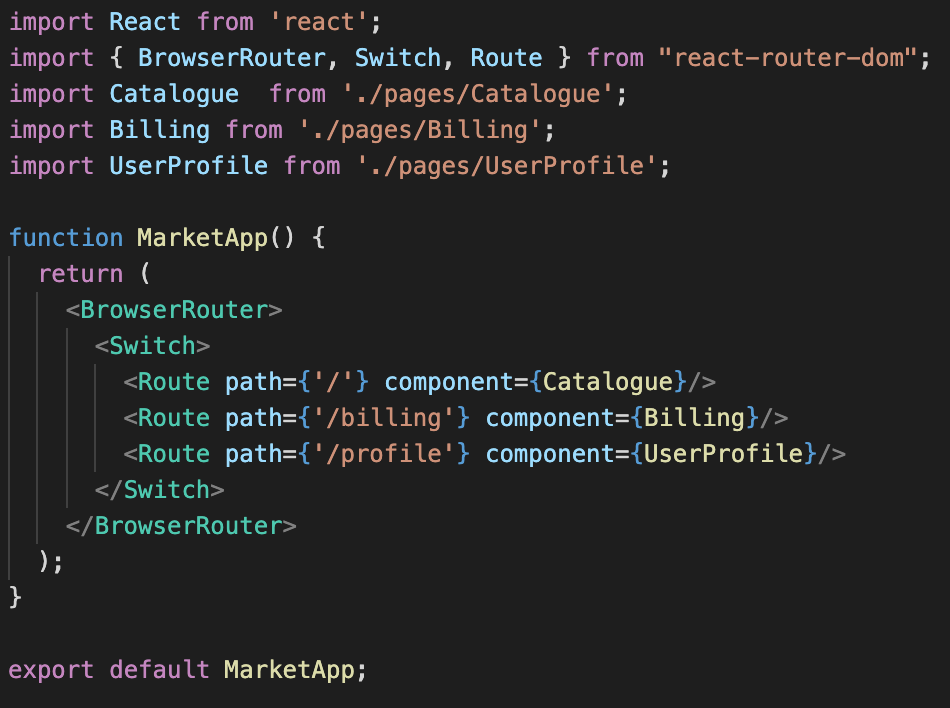Click the '/billing' path string

[x=384, y=418]
